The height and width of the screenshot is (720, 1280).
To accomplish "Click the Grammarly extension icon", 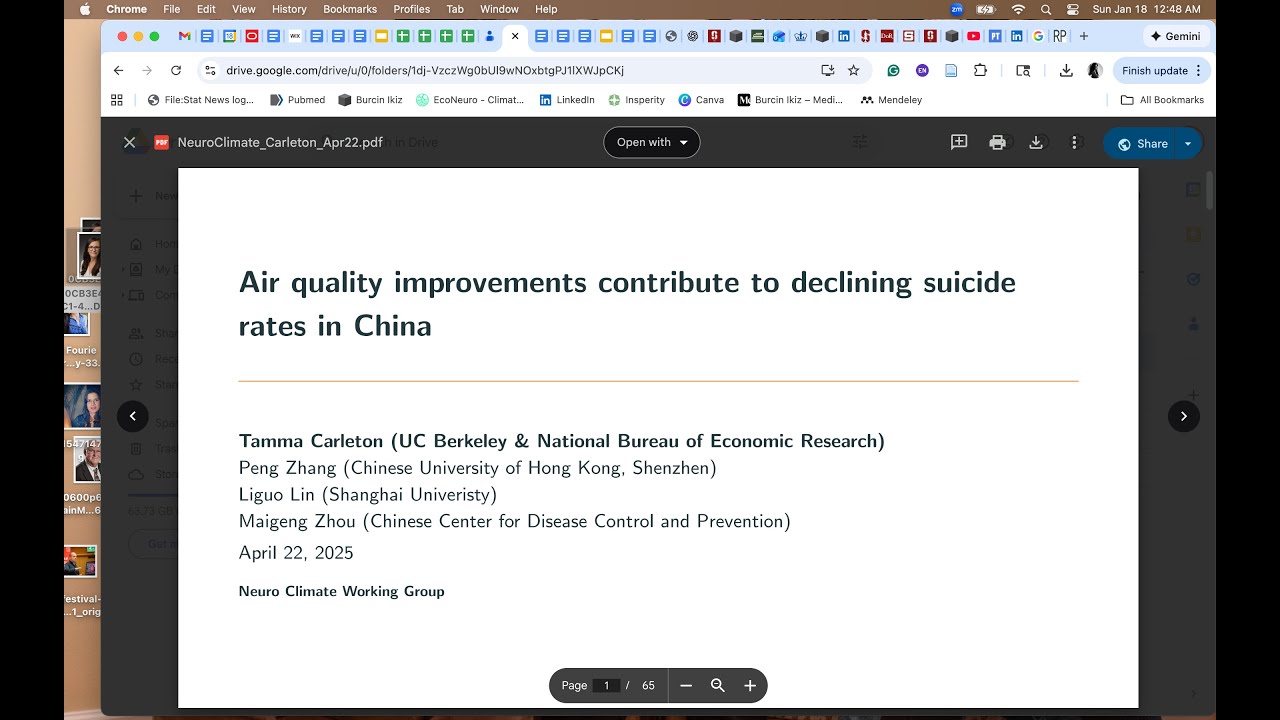I will pyautogui.click(x=894, y=71).
